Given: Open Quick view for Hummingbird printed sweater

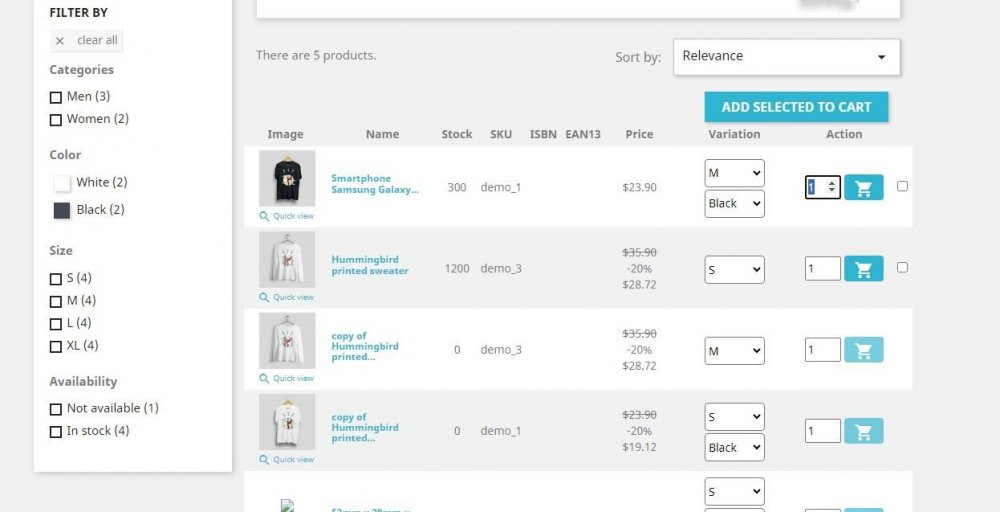Looking at the screenshot, I should point(287,297).
